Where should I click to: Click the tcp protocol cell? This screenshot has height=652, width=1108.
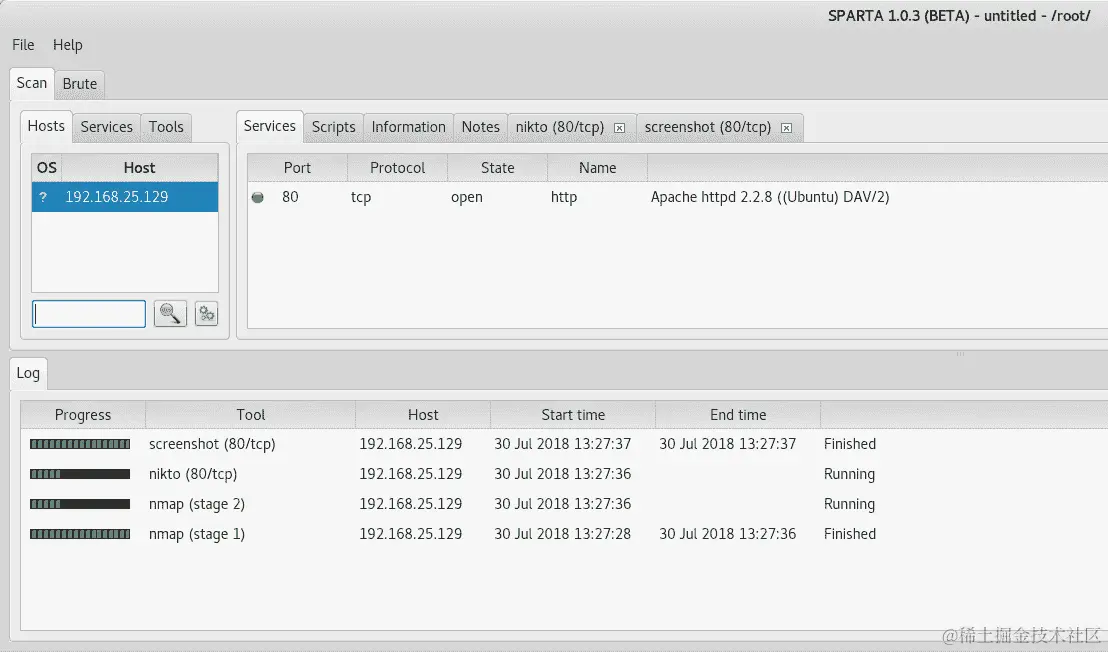pyautogui.click(x=361, y=197)
